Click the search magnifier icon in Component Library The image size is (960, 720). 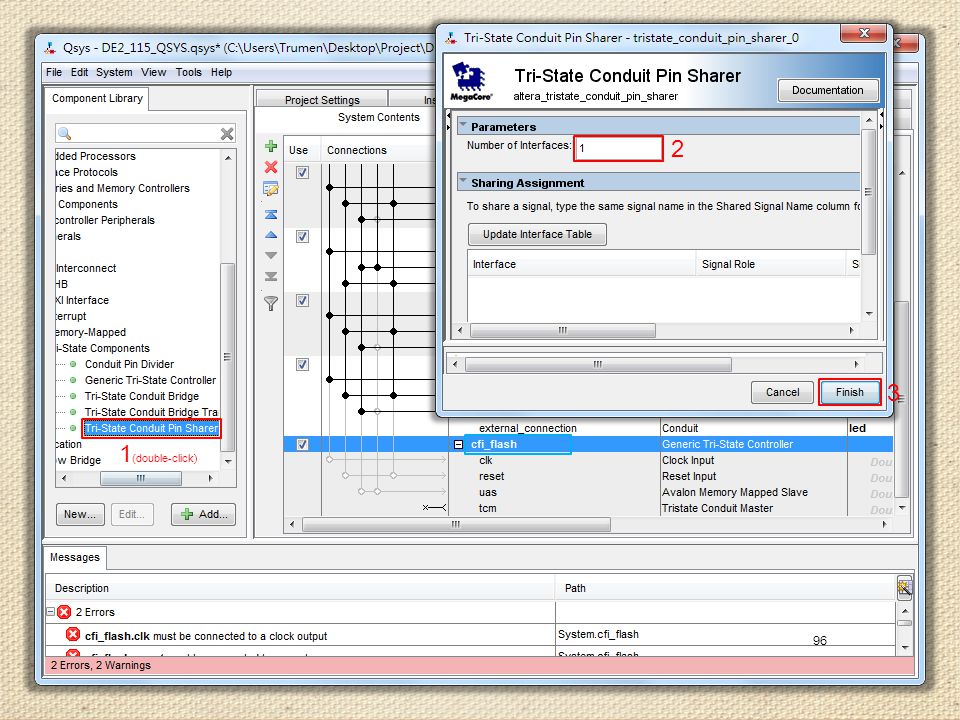[64, 133]
